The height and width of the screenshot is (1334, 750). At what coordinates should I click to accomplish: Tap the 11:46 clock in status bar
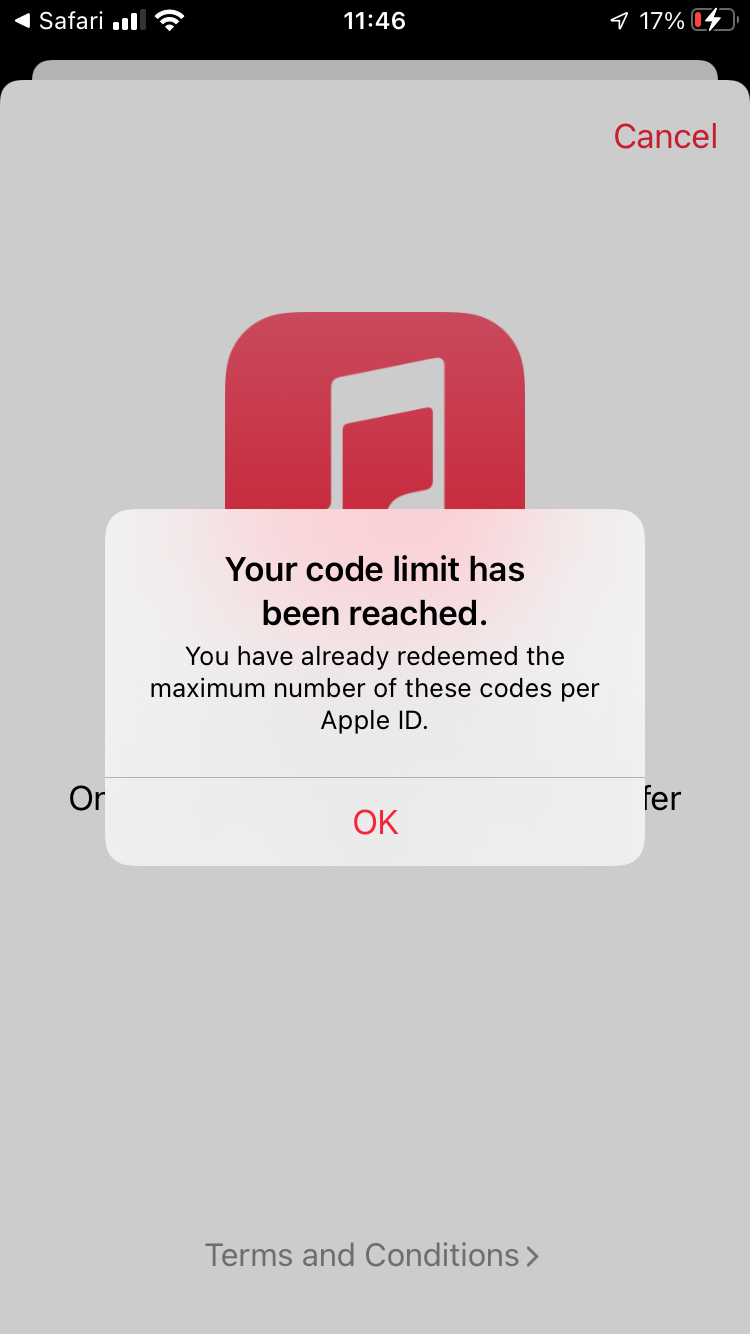[374, 21]
